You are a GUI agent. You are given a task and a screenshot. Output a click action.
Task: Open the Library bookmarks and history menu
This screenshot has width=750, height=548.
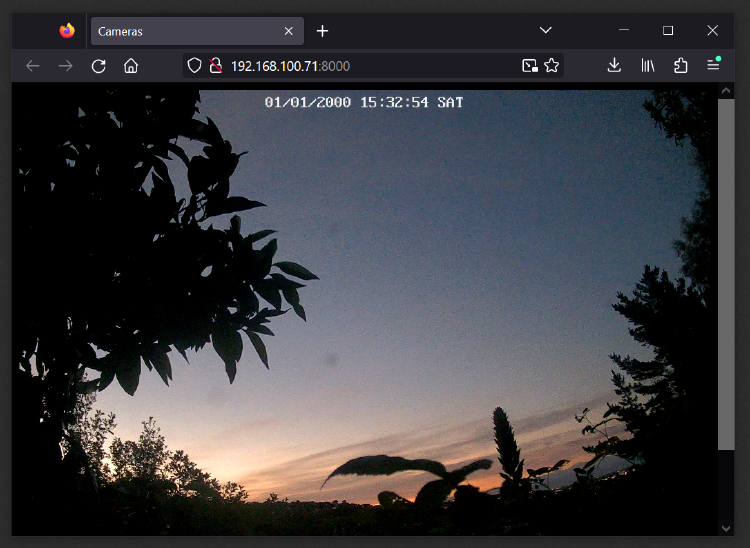(x=648, y=66)
